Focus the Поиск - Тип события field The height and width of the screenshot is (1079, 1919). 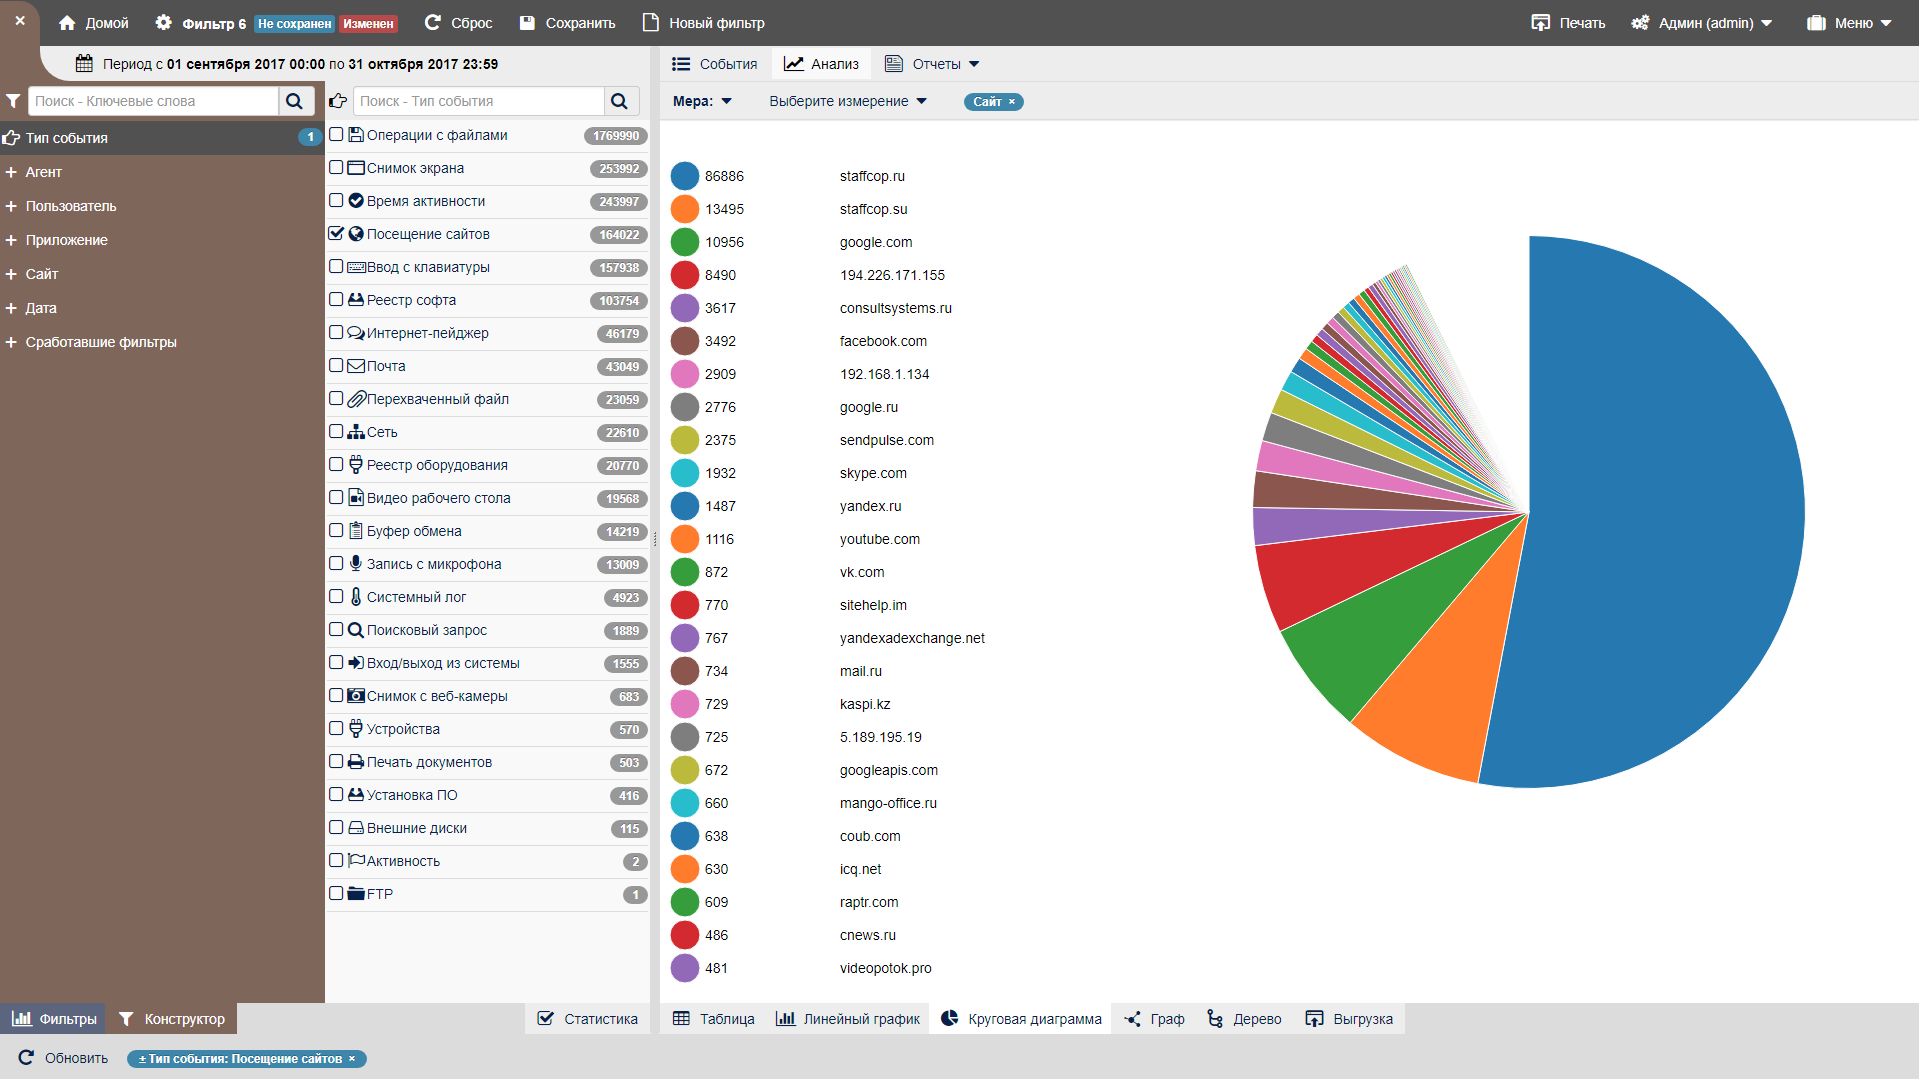point(479,101)
